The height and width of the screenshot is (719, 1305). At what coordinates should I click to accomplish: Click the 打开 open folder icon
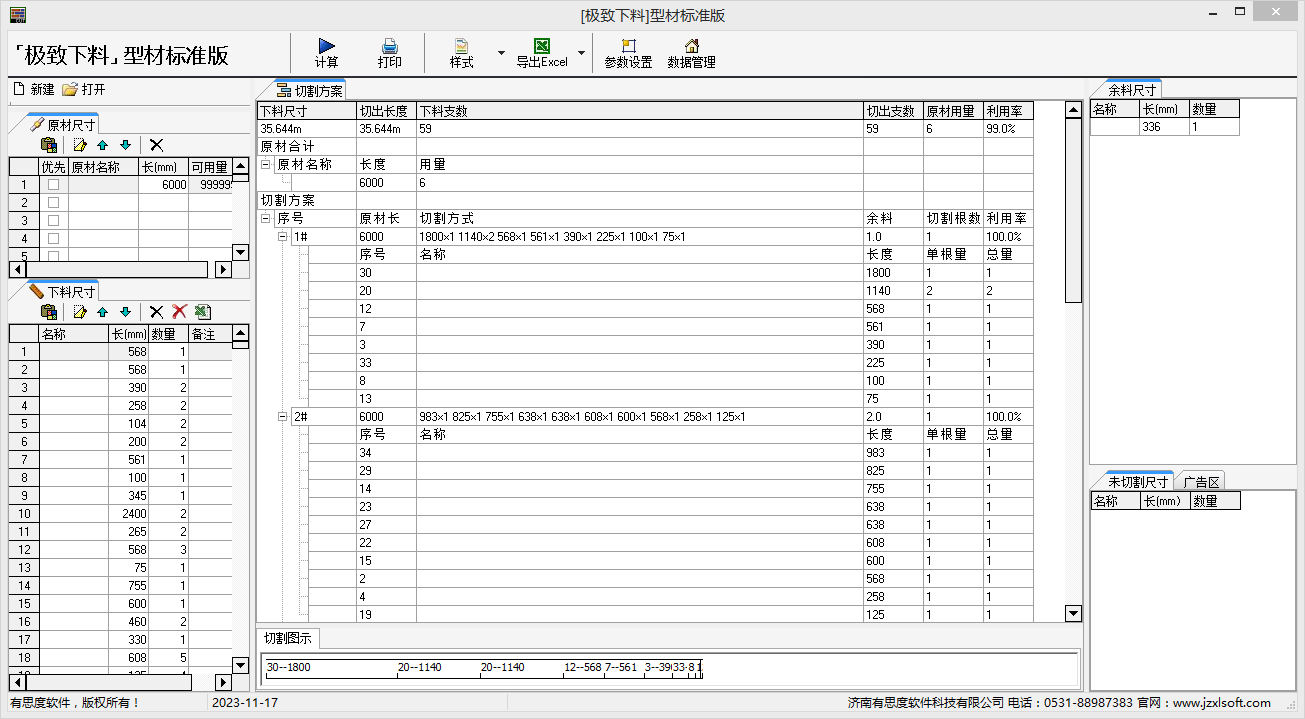tap(70, 89)
